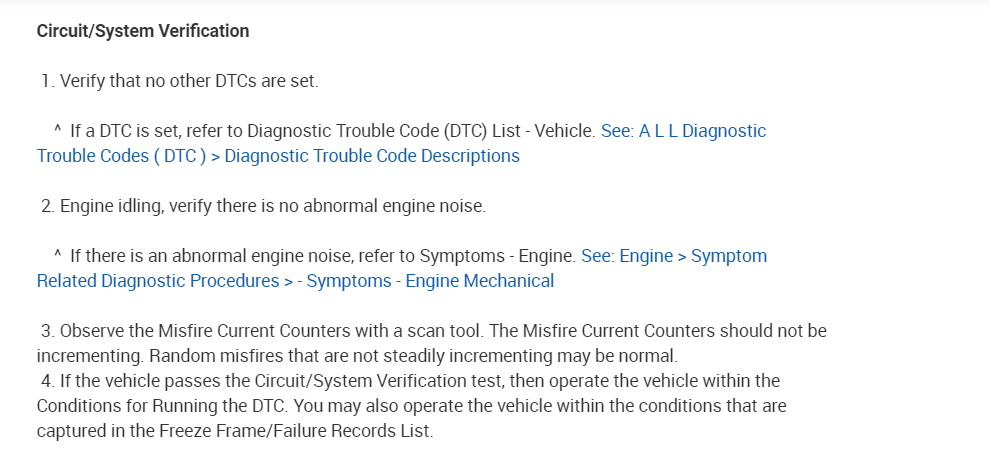Open the A L L Diagnostic Trouble Codes link
Viewport: 989px width, 464px height.
coord(683,131)
